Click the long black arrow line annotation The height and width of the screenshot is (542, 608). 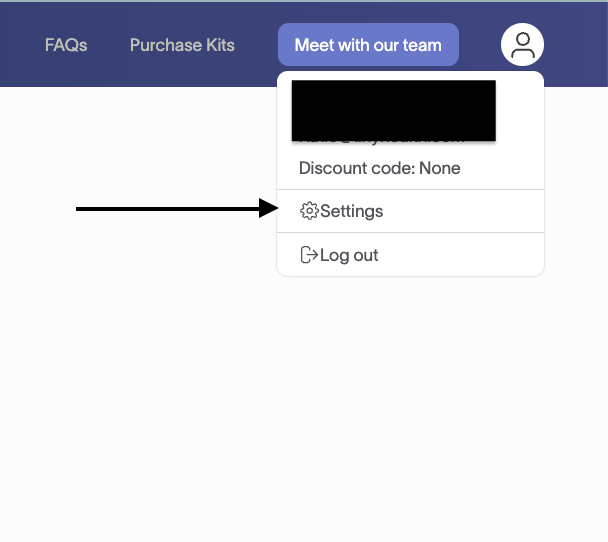(168, 209)
